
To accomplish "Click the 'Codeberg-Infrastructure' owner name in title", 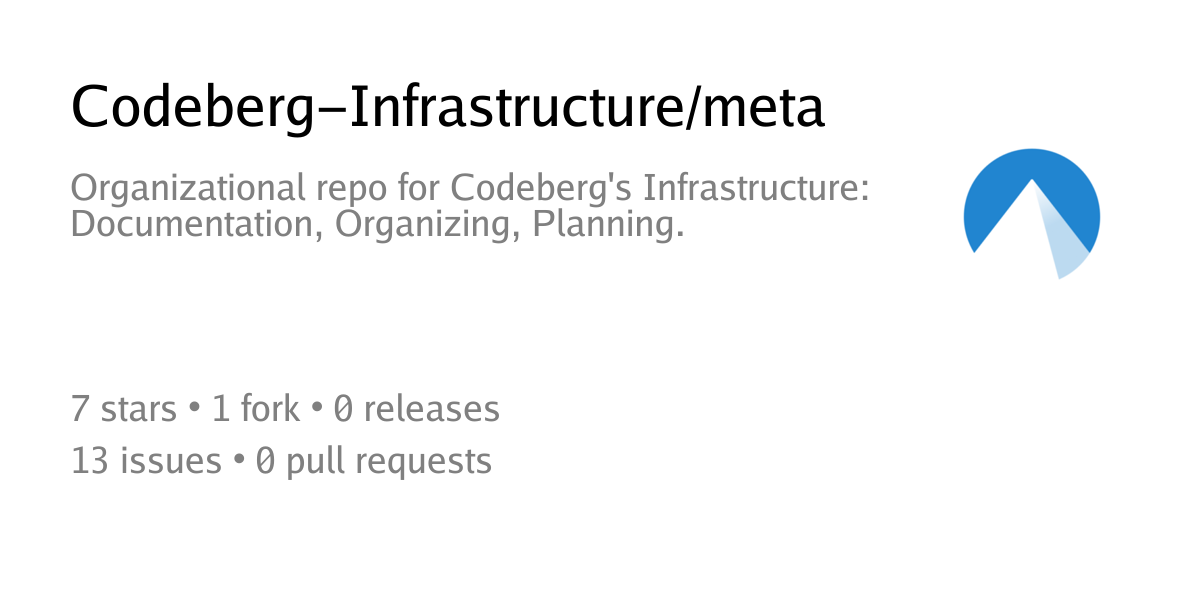I will click(x=374, y=107).
